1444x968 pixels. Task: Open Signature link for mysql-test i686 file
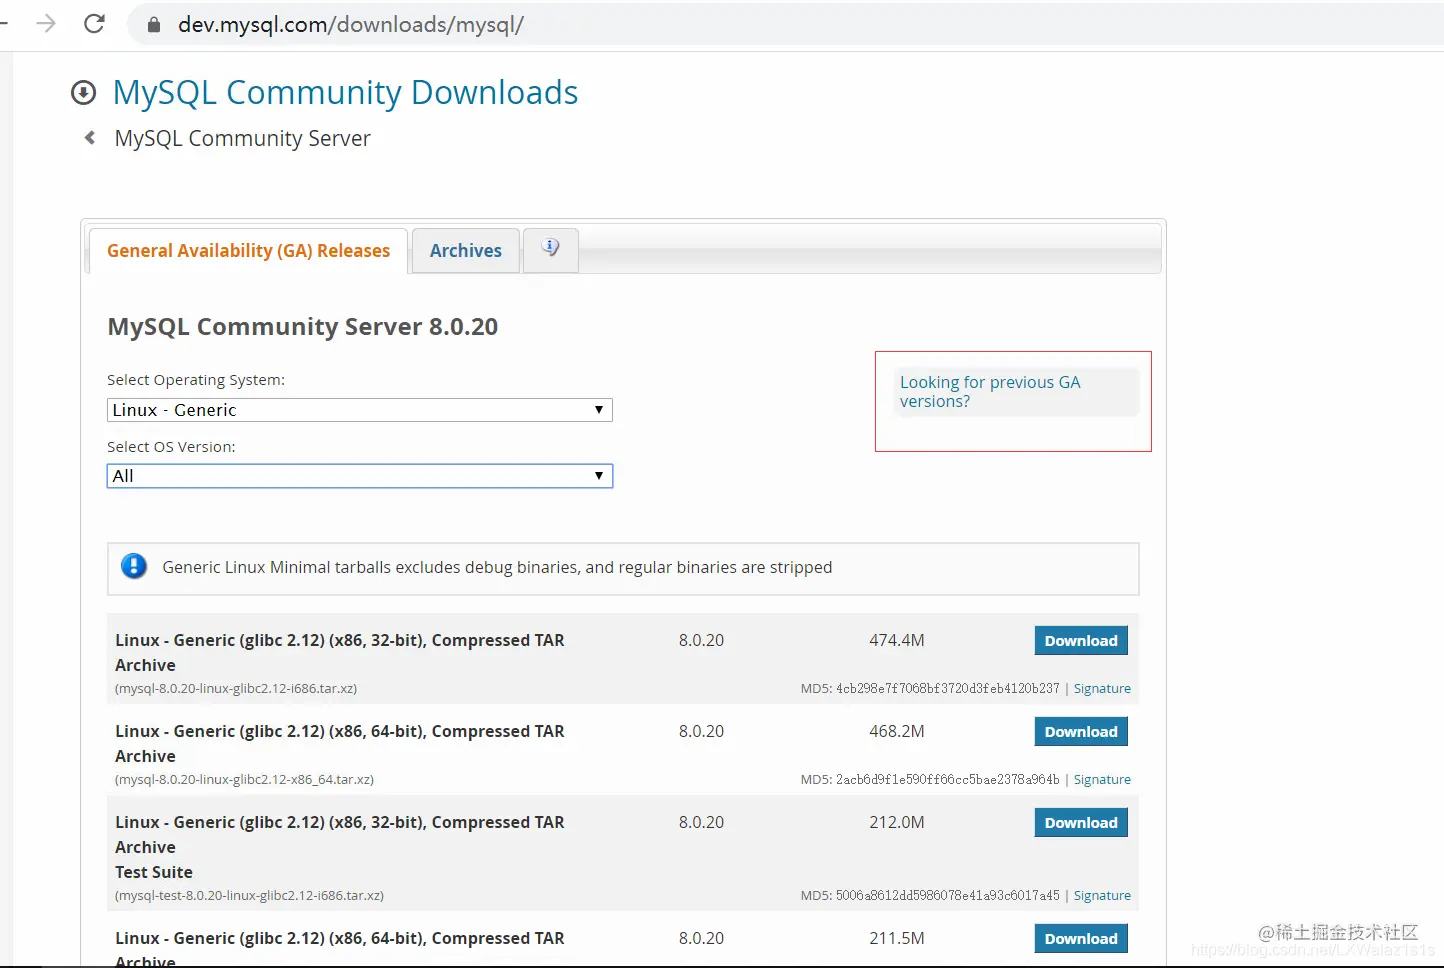1102,896
